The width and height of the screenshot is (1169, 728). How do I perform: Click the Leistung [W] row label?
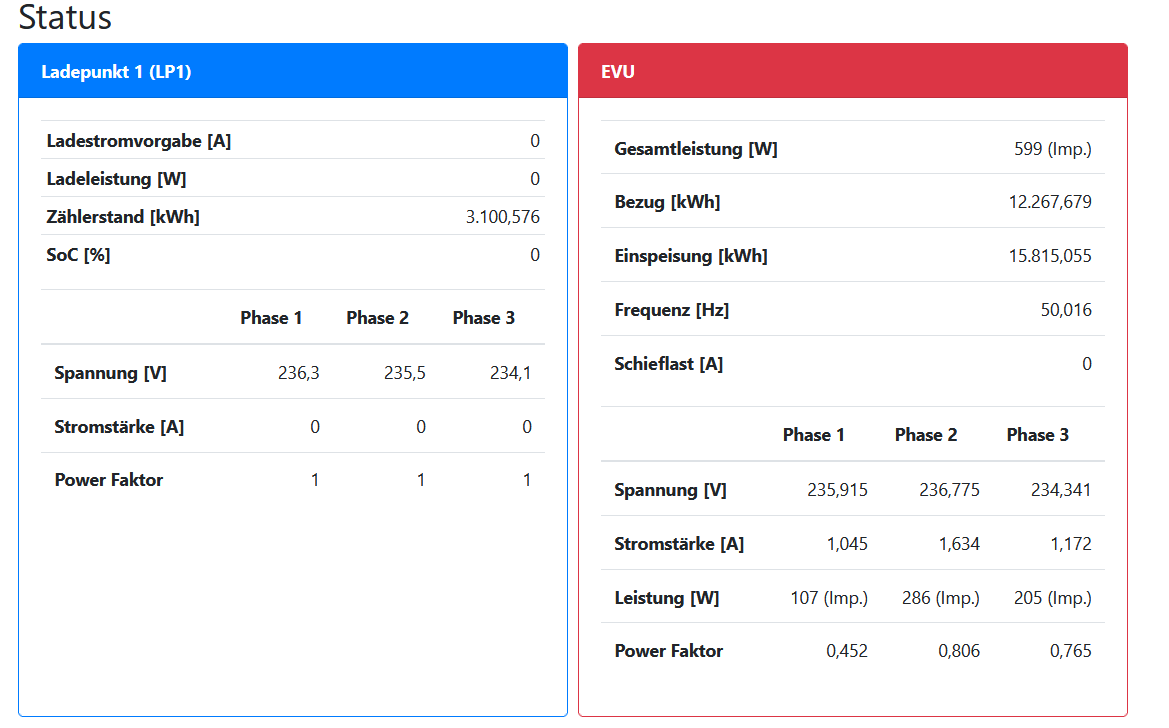click(666, 598)
